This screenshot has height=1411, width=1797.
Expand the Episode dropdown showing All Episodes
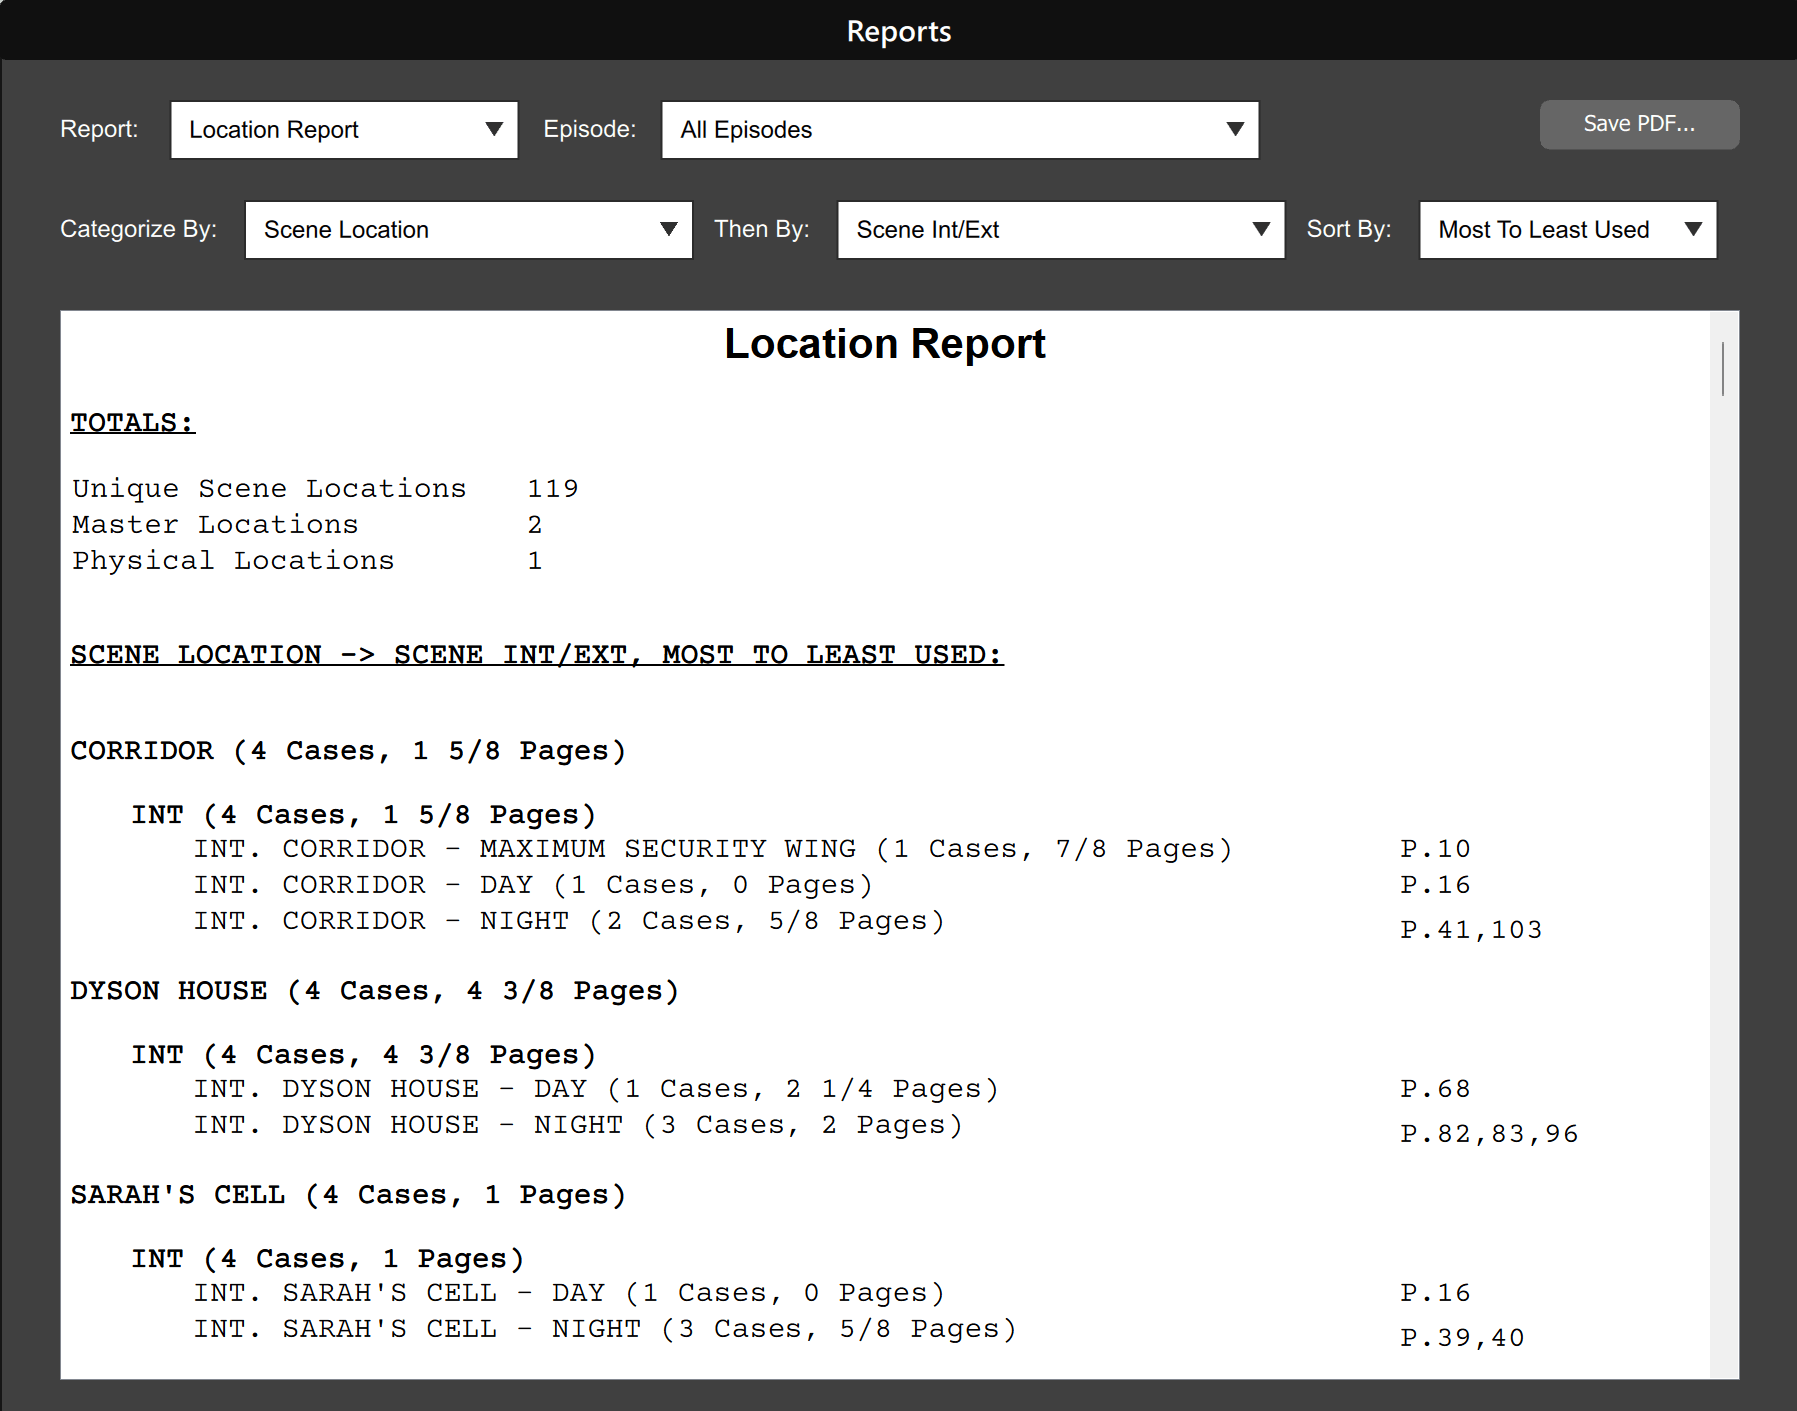coord(959,130)
